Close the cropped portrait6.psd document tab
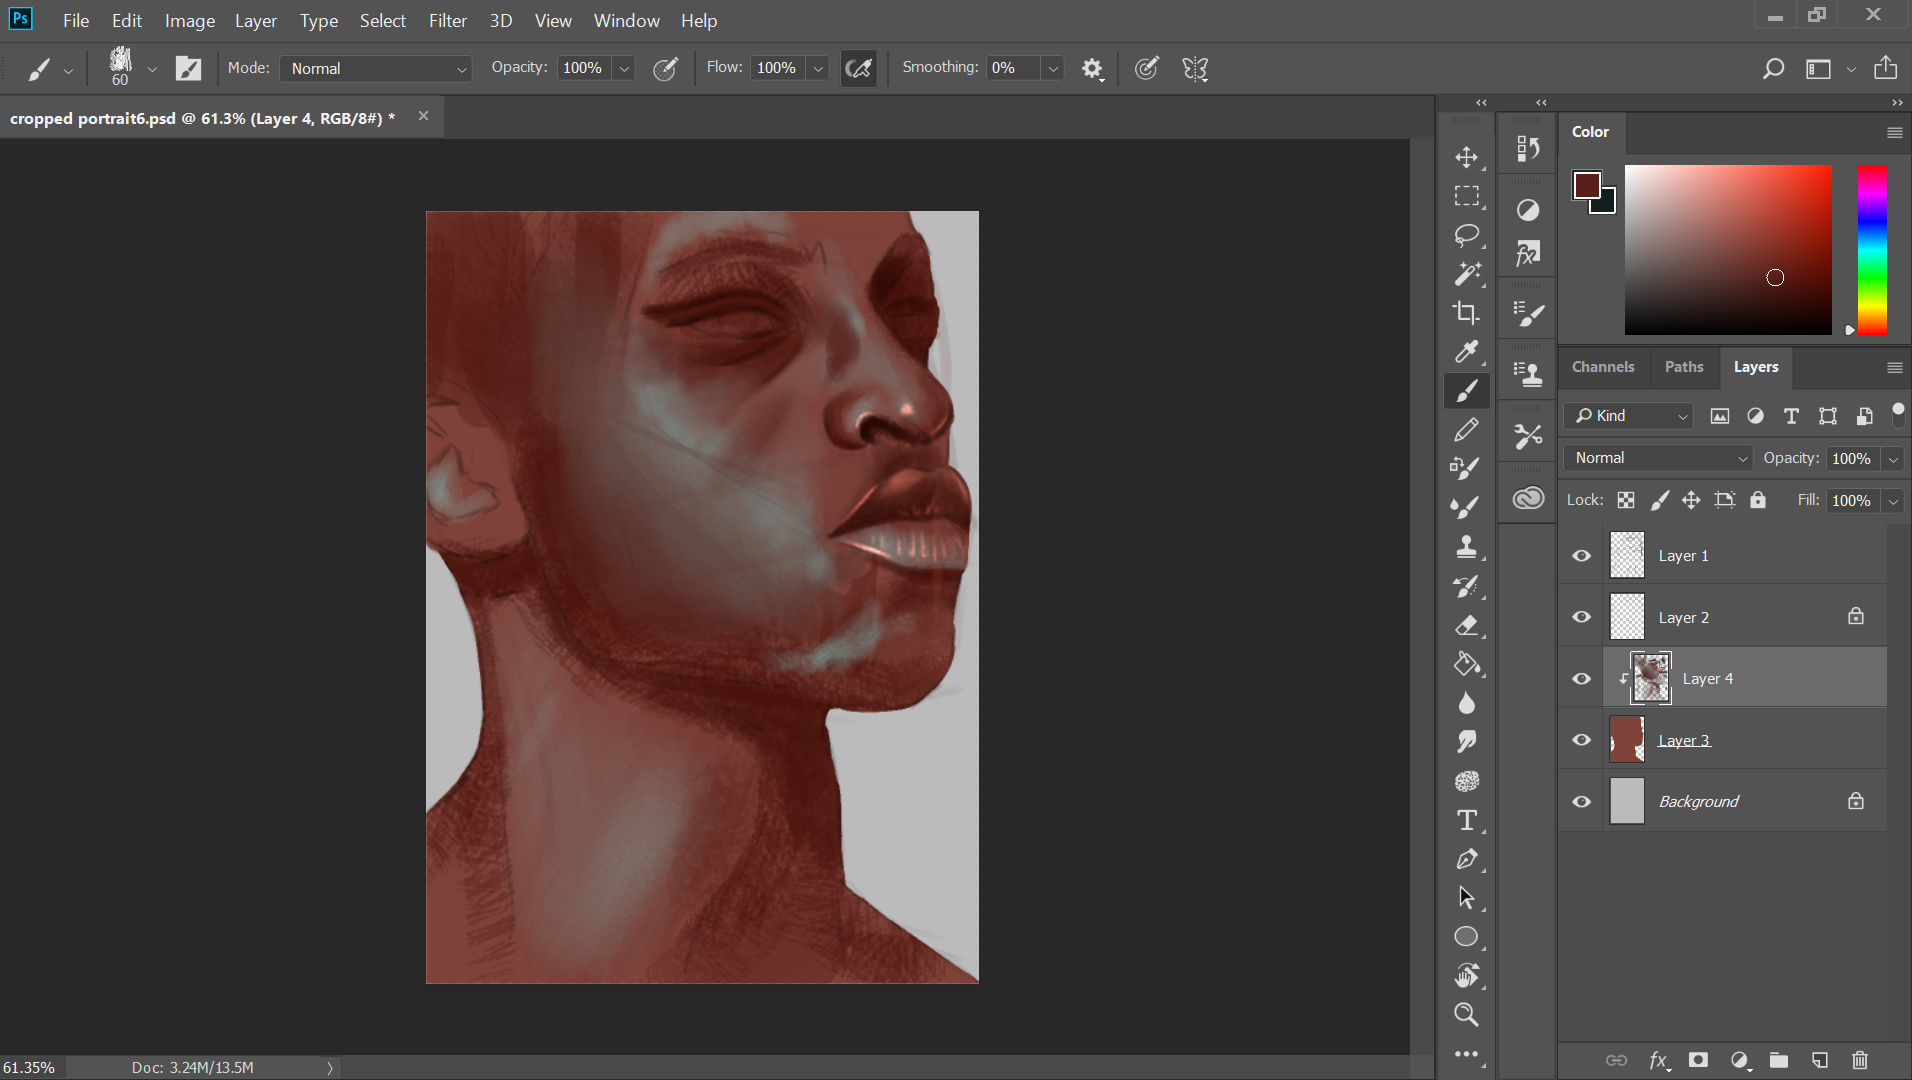Screen dimensions: 1912x1080 [423, 116]
